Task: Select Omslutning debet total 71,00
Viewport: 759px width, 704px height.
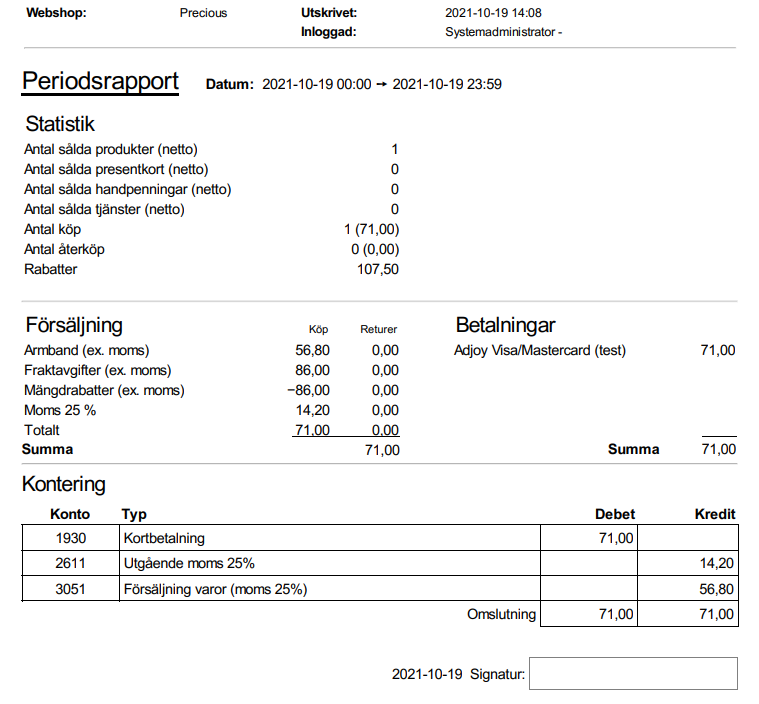Action: click(589, 614)
